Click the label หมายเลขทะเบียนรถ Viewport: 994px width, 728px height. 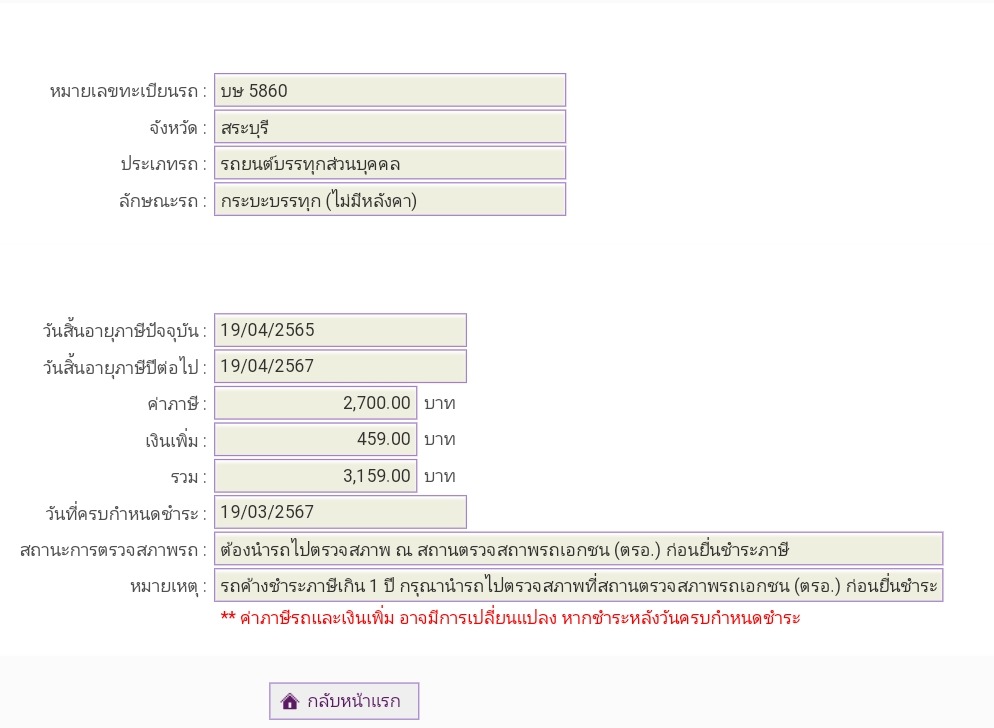click(129, 91)
